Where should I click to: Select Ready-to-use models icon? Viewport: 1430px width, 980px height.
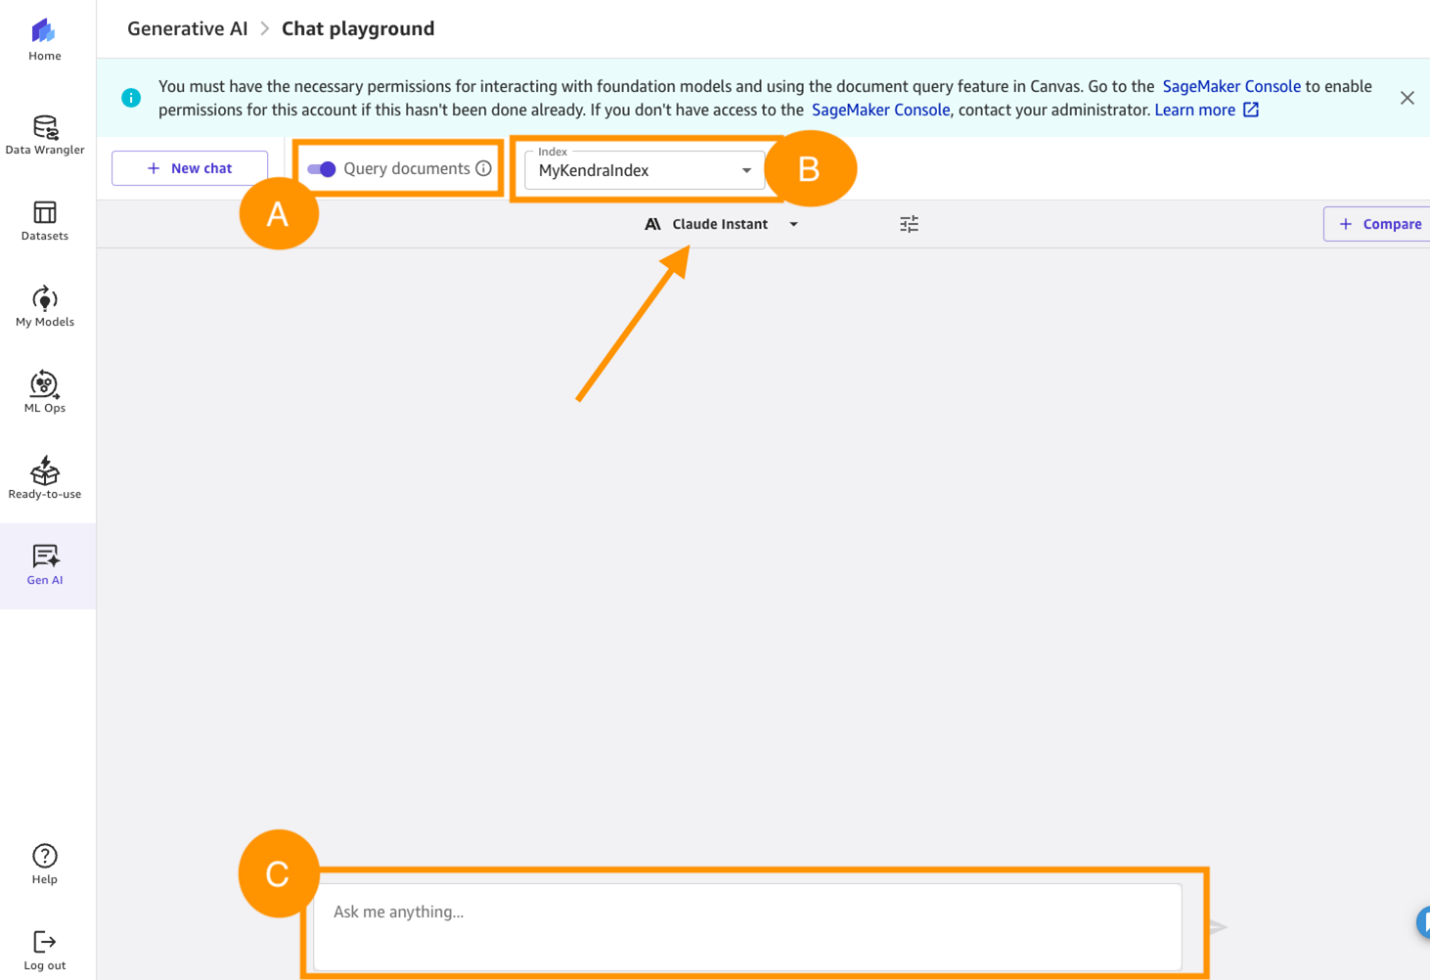pos(45,470)
